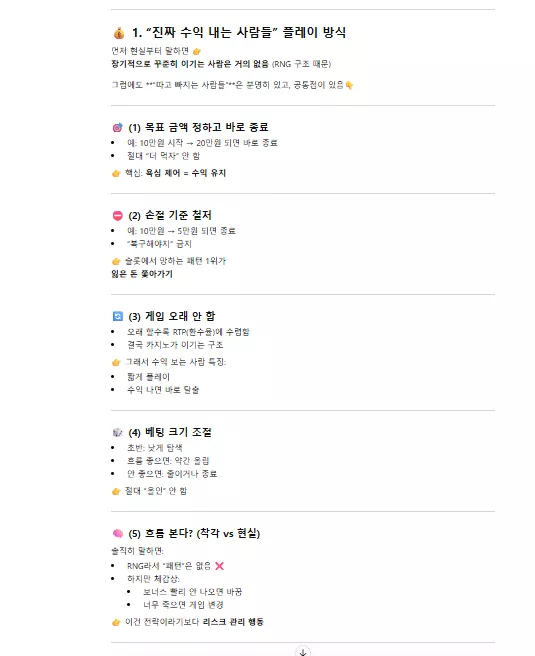Click the heading '진짜 수익 내는 사람들' 플레이 방식
This screenshot has width=535, height=656.
(x=239, y=32)
